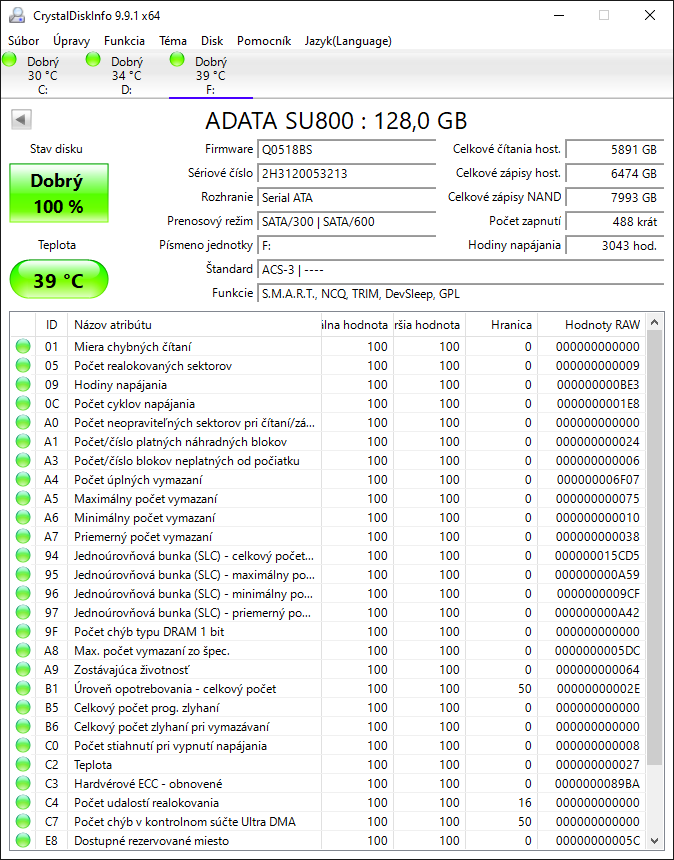Click the status icon for attribute 94 row

23,556
